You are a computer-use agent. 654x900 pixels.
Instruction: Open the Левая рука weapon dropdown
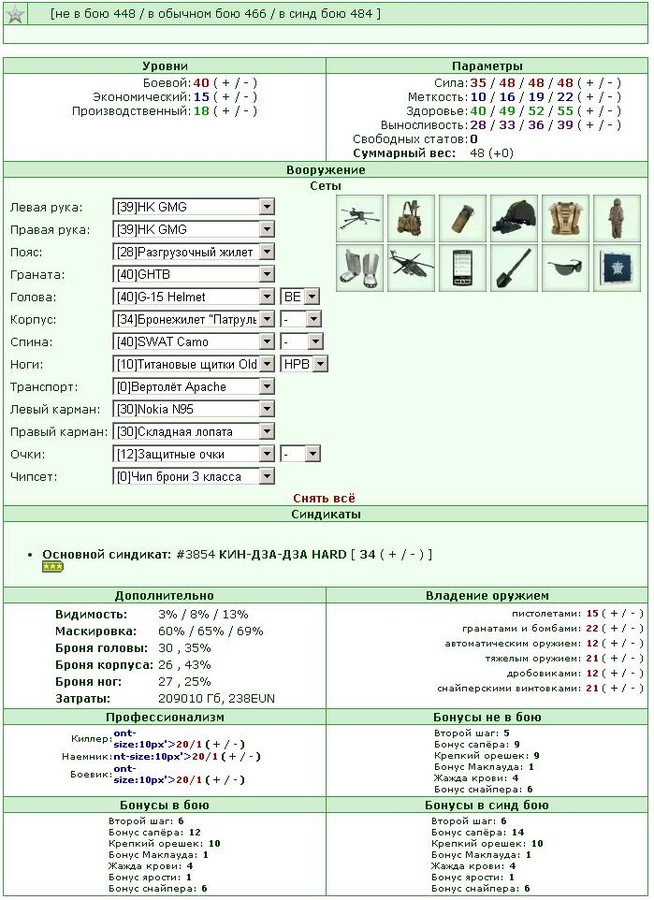click(x=194, y=207)
